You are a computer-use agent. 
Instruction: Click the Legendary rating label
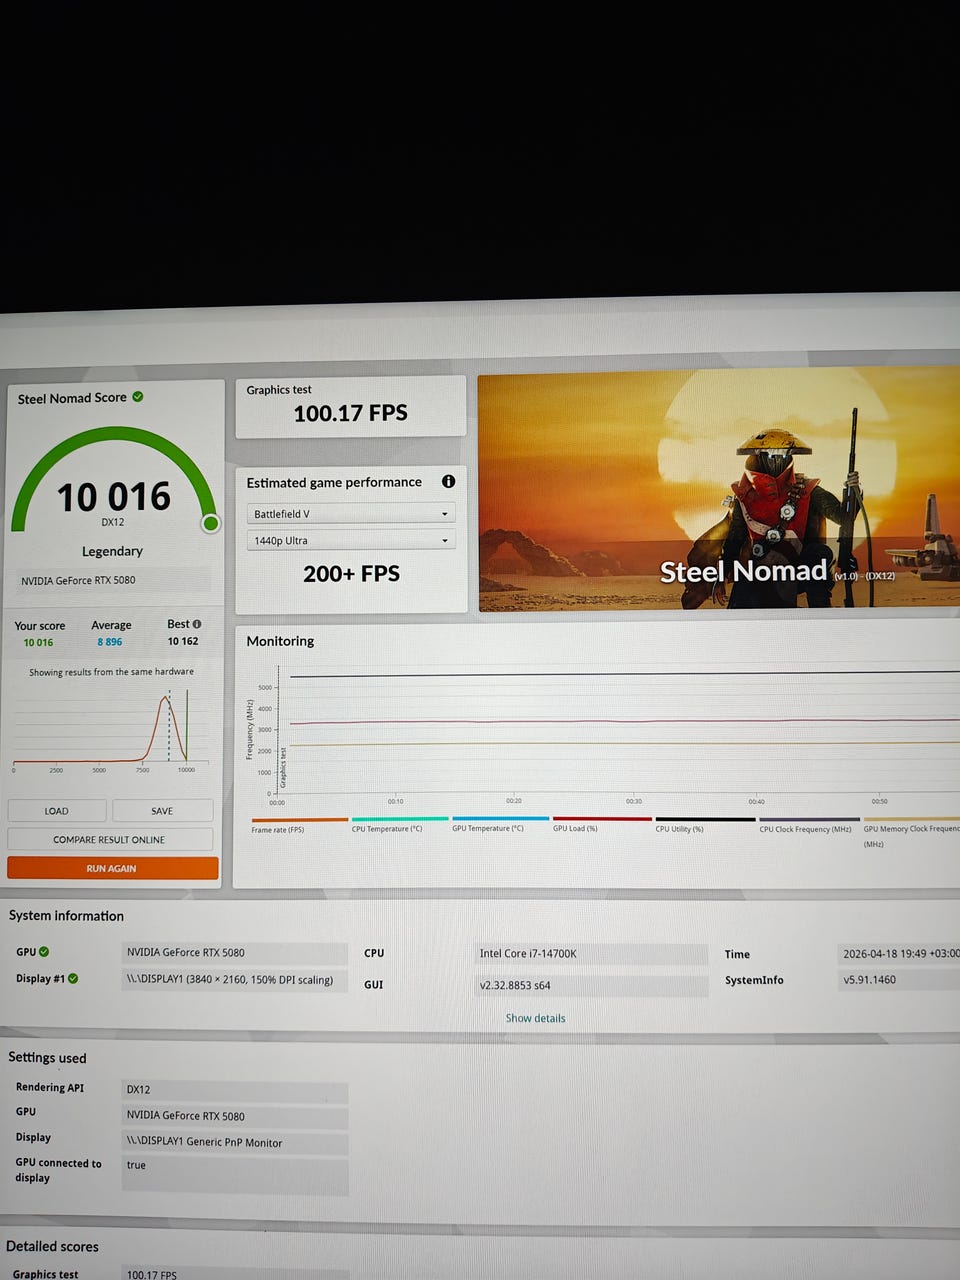tap(112, 551)
